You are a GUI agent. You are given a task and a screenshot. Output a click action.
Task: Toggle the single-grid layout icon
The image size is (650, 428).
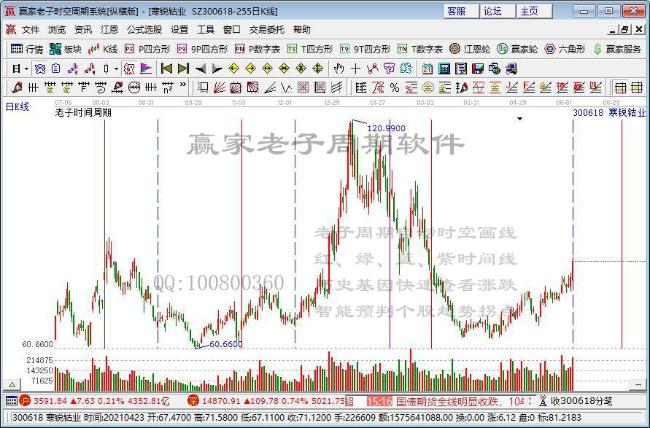[620, 88]
